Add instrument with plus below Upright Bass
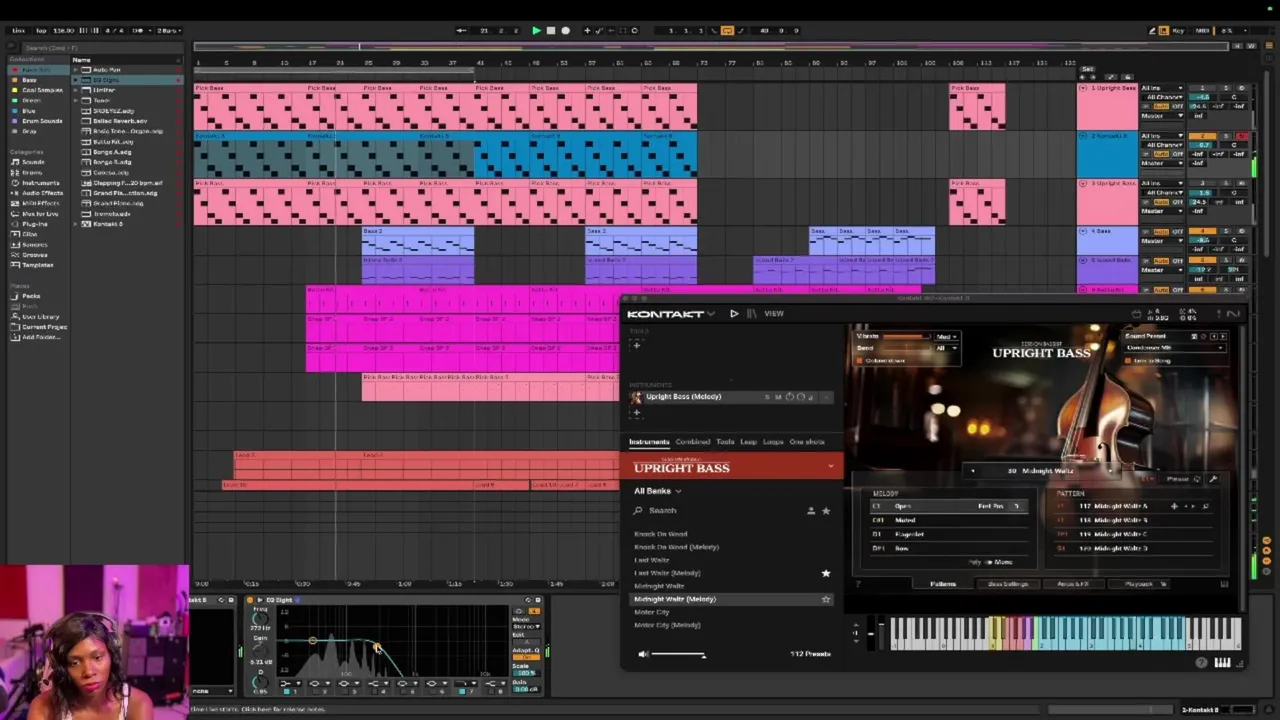The width and height of the screenshot is (1280, 720). [x=636, y=412]
